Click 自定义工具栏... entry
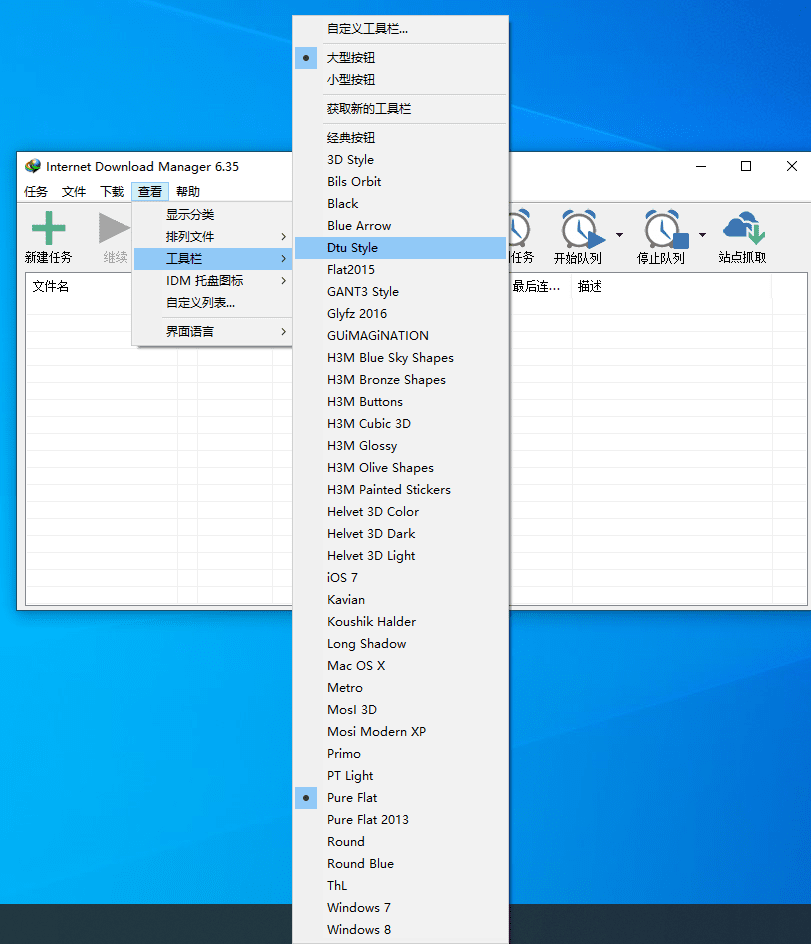Screen dimensions: 811x944 [400, 29]
